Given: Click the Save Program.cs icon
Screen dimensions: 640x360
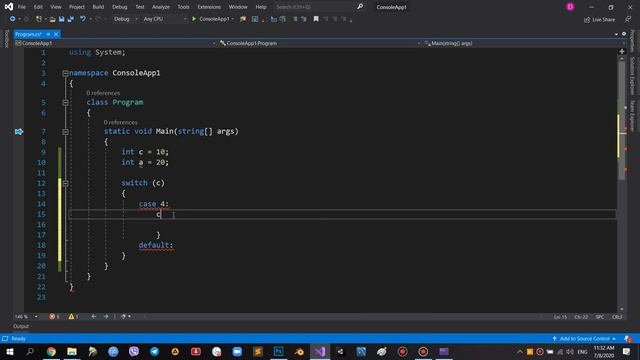Looking at the screenshot, I should (x=62, y=19).
